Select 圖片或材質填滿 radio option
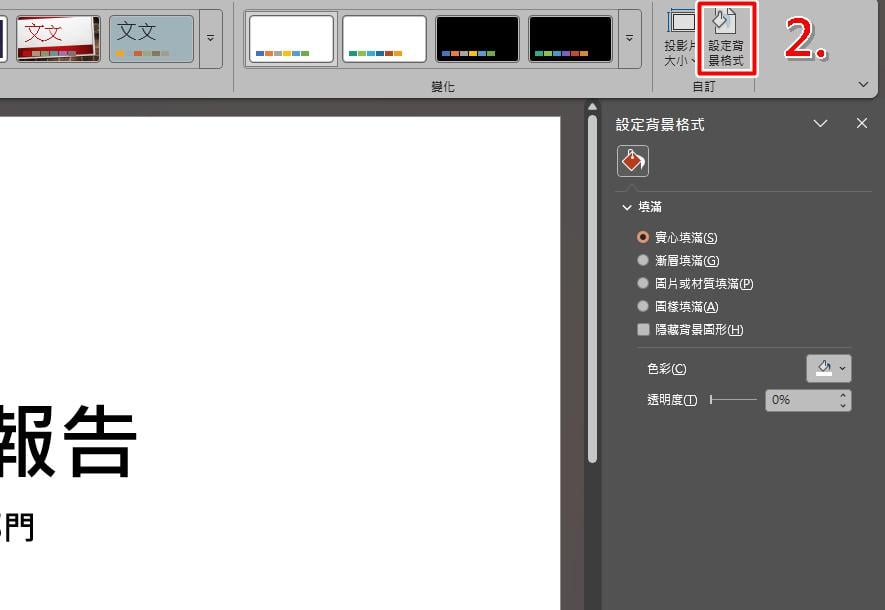Viewport: 885px width, 610px height. [695, 284]
